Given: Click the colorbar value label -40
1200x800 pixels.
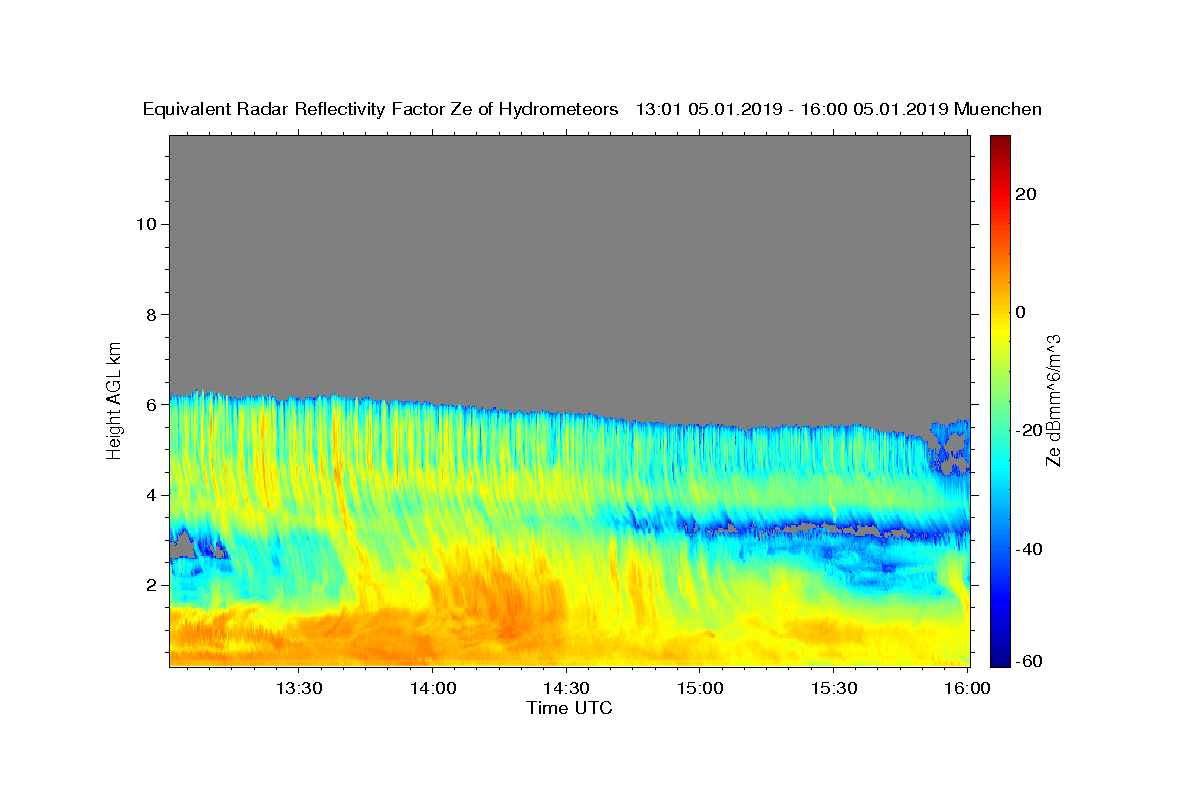Looking at the screenshot, I should 1028,549.
